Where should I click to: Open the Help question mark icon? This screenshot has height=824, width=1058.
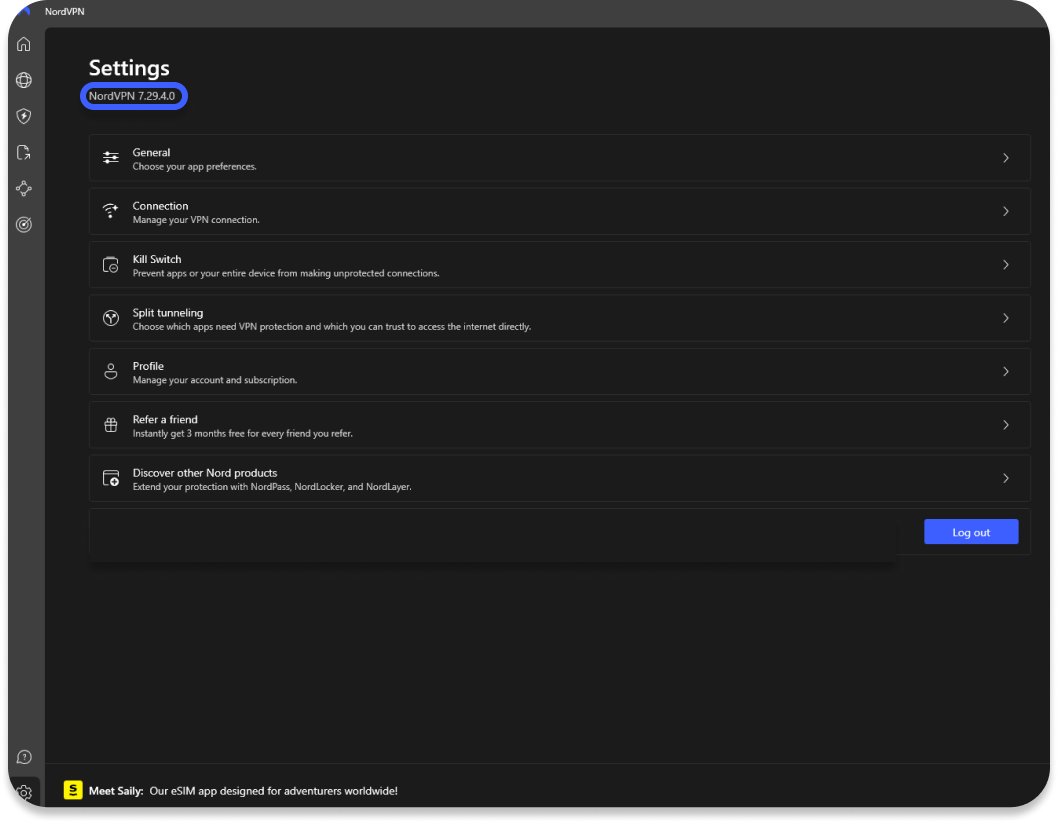click(24, 757)
